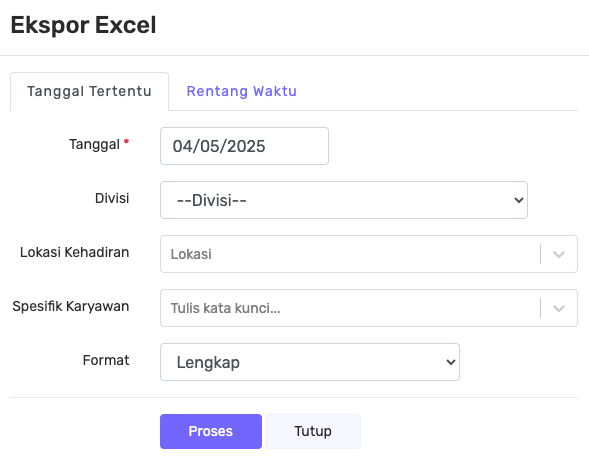Open the Format dropdown showing Lengkap
The width and height of the screenshot is (589, 462).
(x=310, y=362)
